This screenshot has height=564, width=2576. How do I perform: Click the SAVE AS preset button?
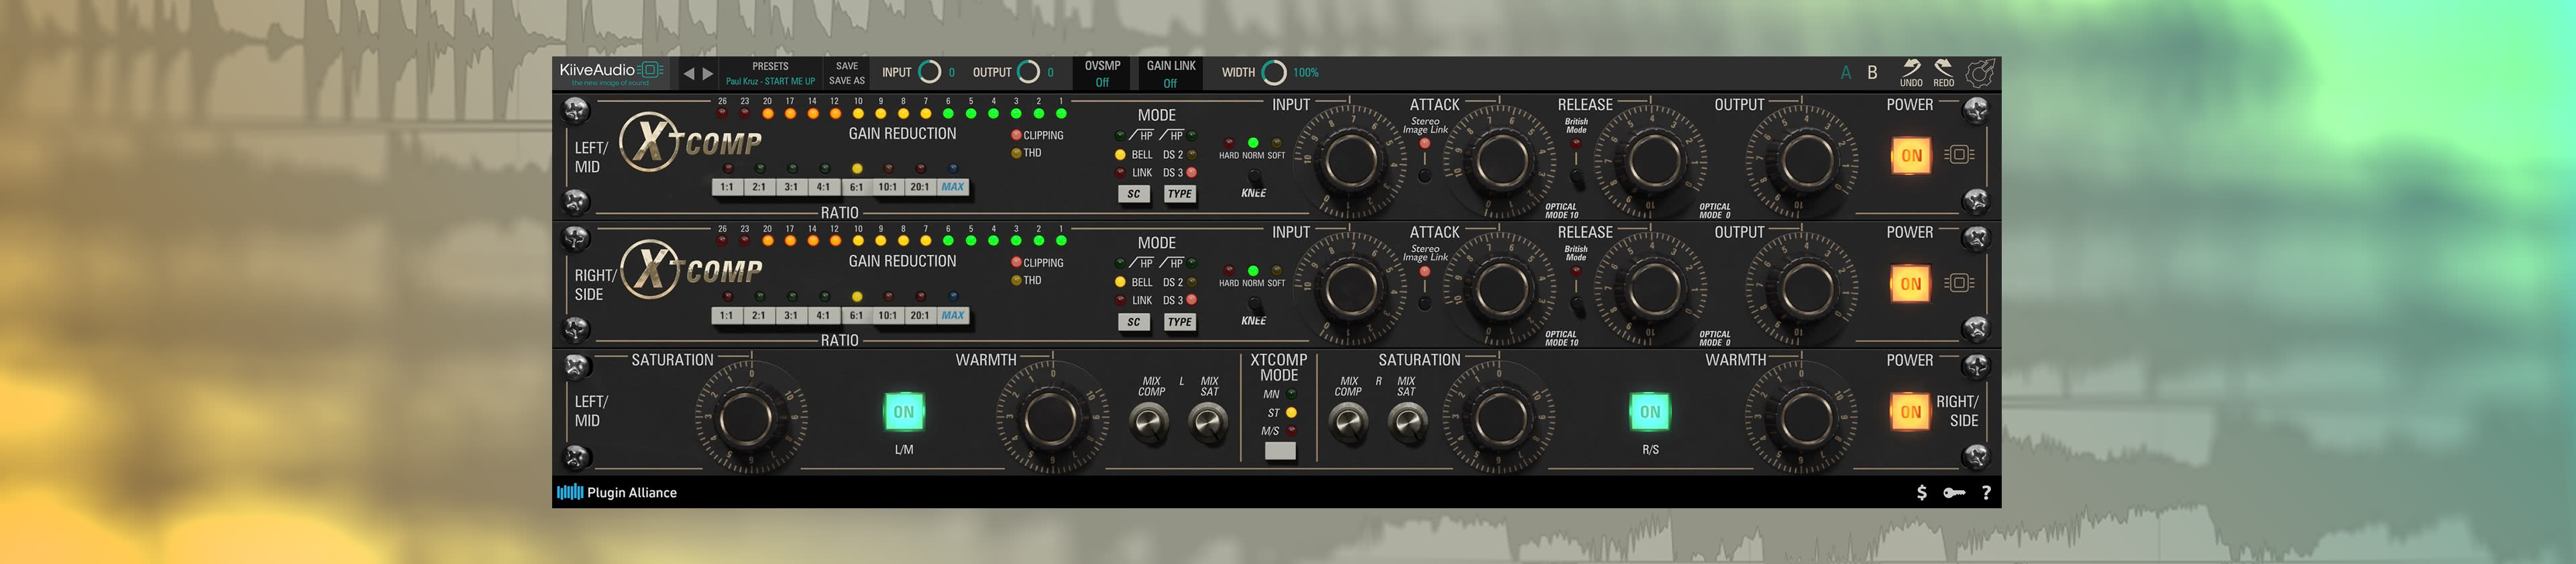(846, 81)
